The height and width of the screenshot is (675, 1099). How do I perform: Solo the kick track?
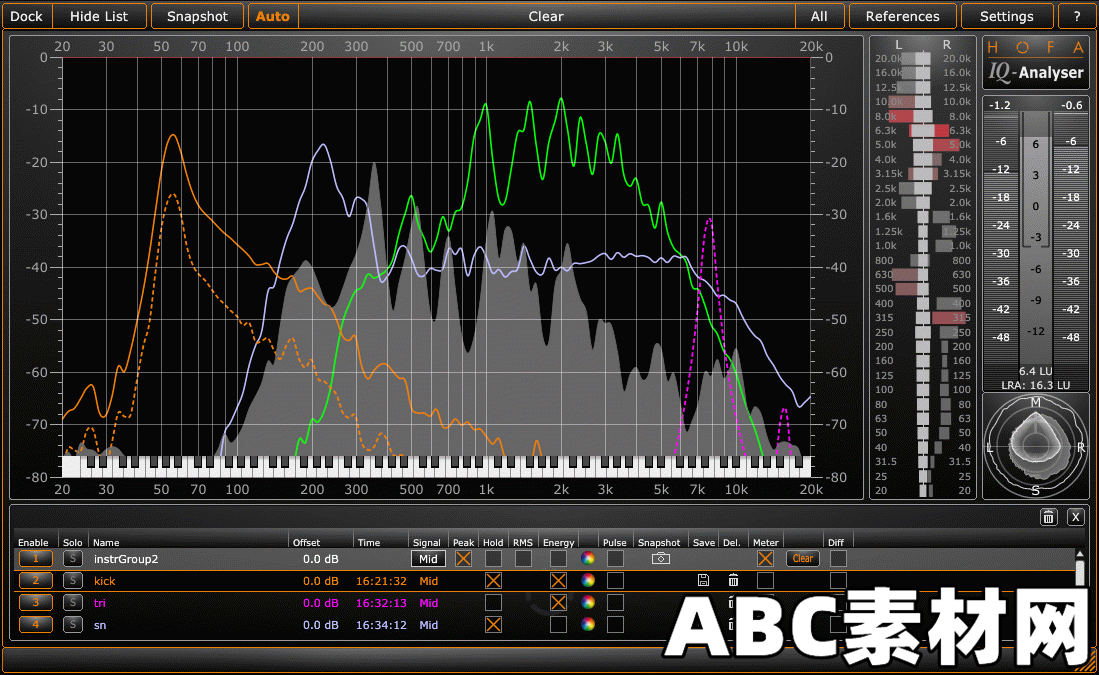tap(72, 580)
